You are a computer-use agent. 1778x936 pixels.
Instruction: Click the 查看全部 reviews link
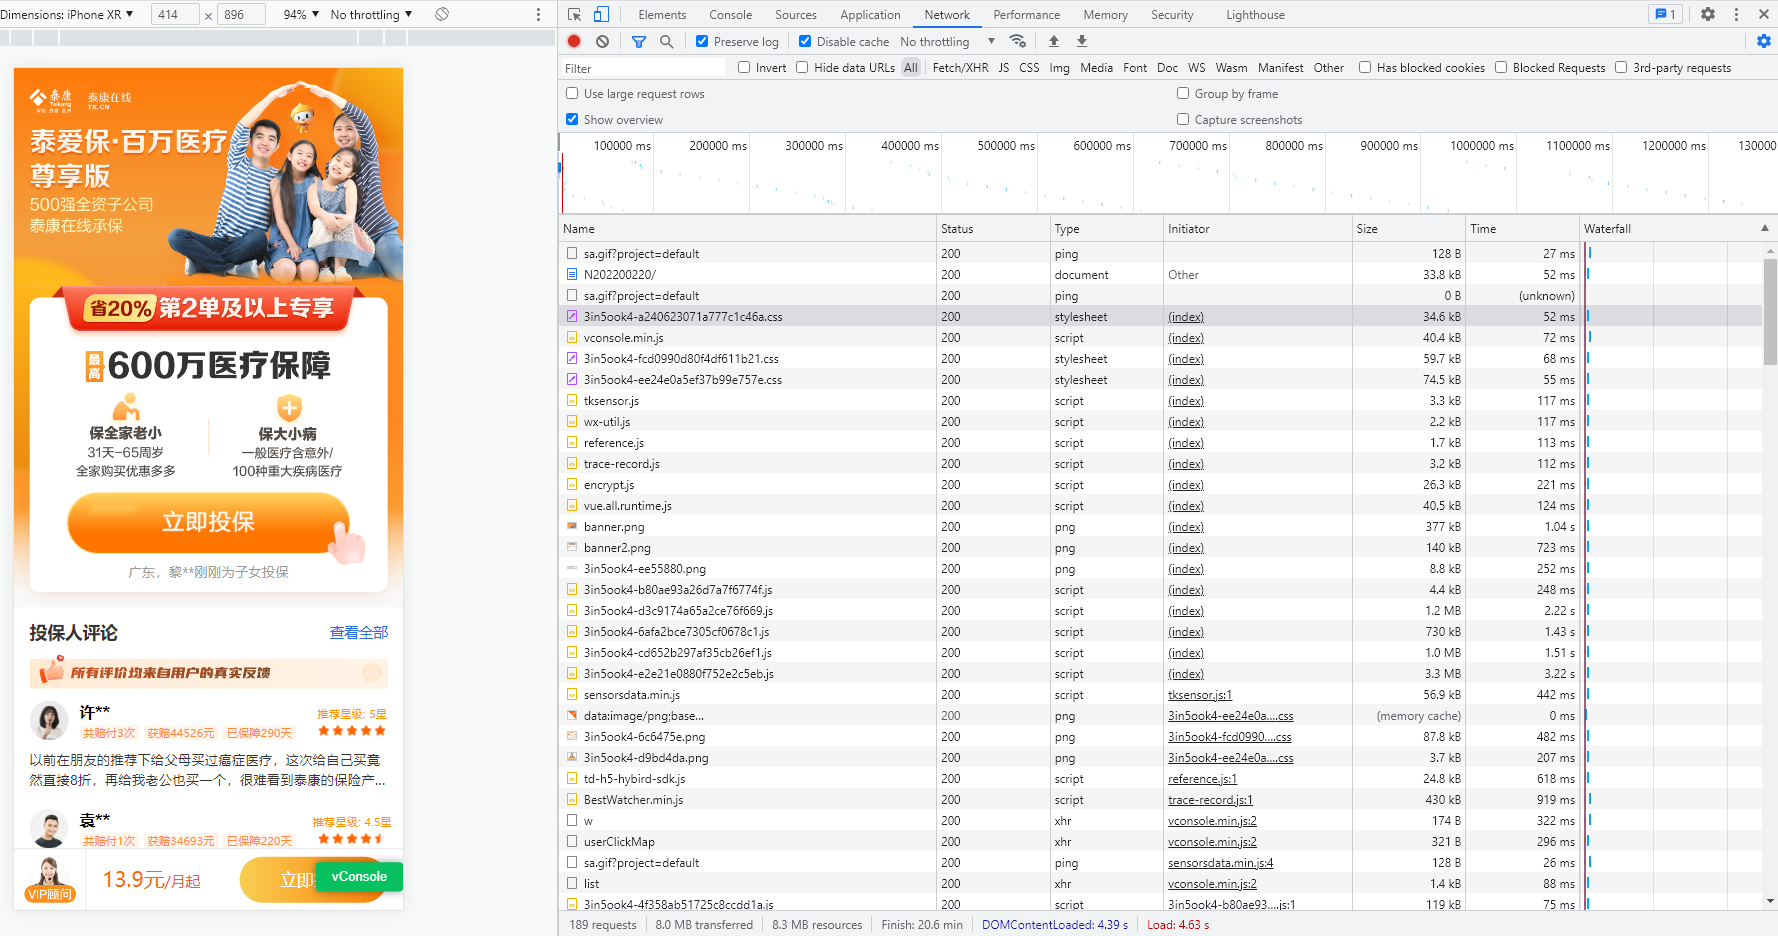point(359,632)
